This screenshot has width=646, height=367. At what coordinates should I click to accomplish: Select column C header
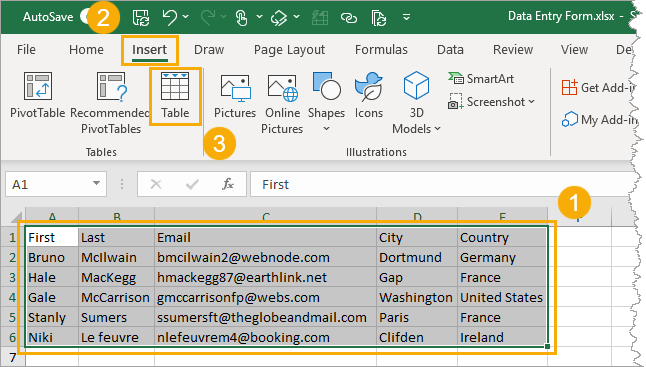click(265, 217)
